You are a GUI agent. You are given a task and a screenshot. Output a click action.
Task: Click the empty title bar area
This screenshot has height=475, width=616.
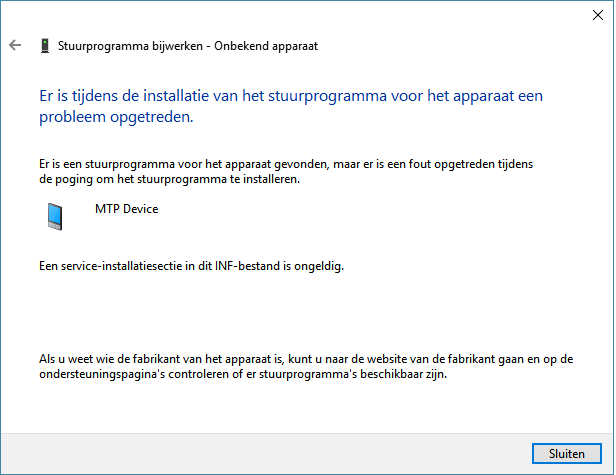300,14
